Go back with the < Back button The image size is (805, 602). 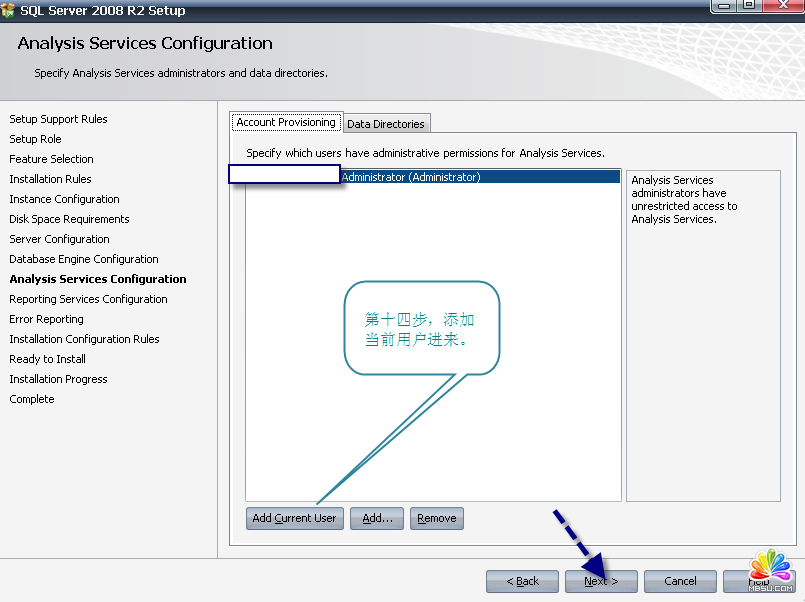pyautogui.click(x=522, y=581)
